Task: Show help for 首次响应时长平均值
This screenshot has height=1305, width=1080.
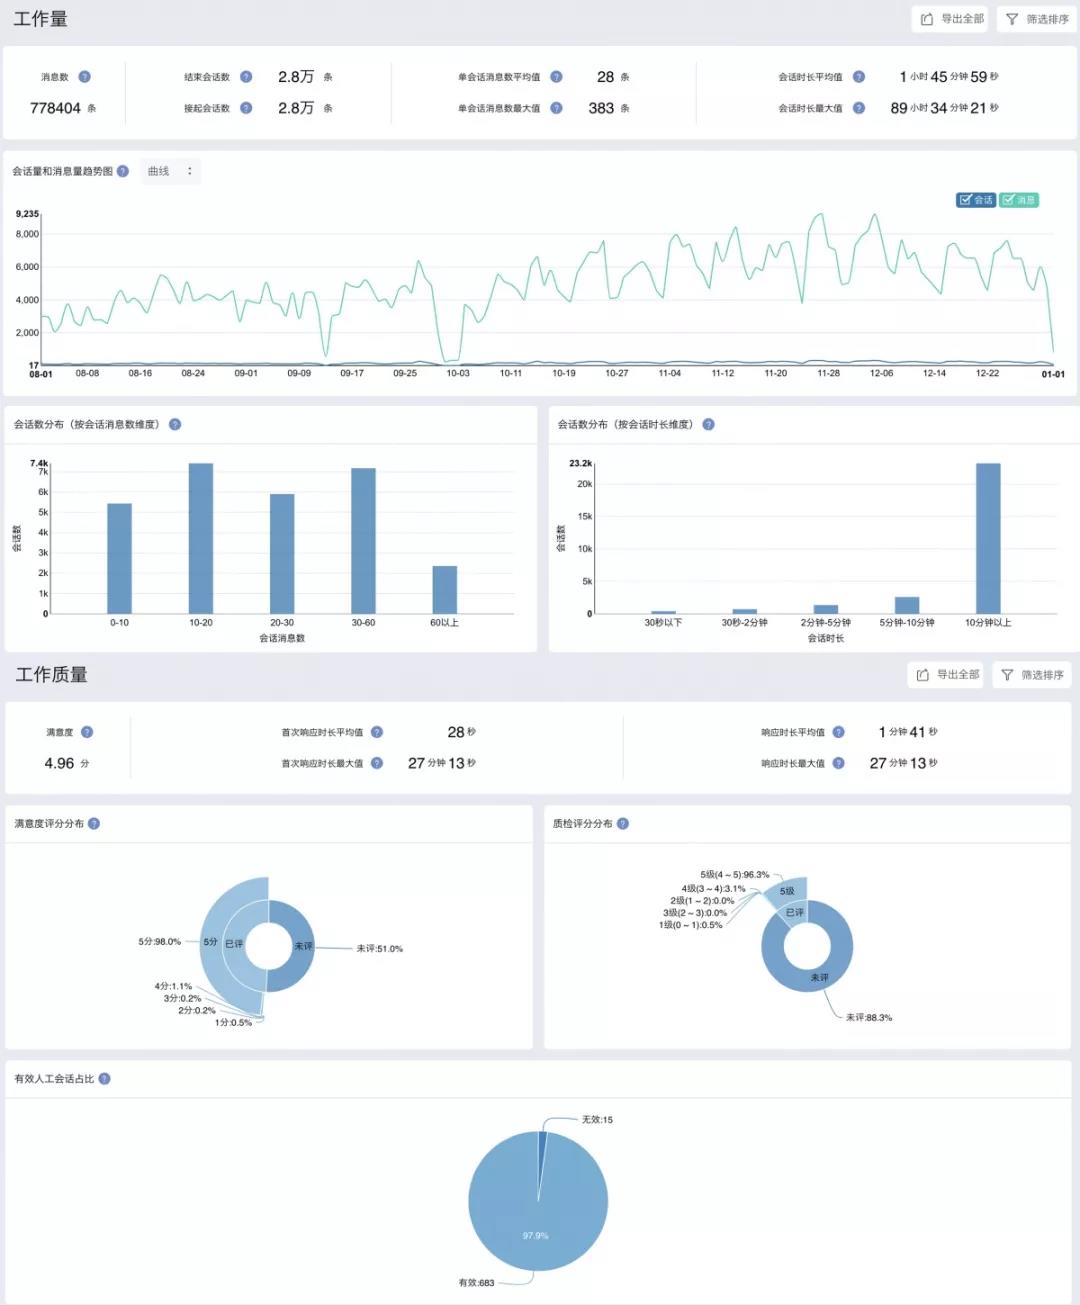Action: tap(377, 732)
